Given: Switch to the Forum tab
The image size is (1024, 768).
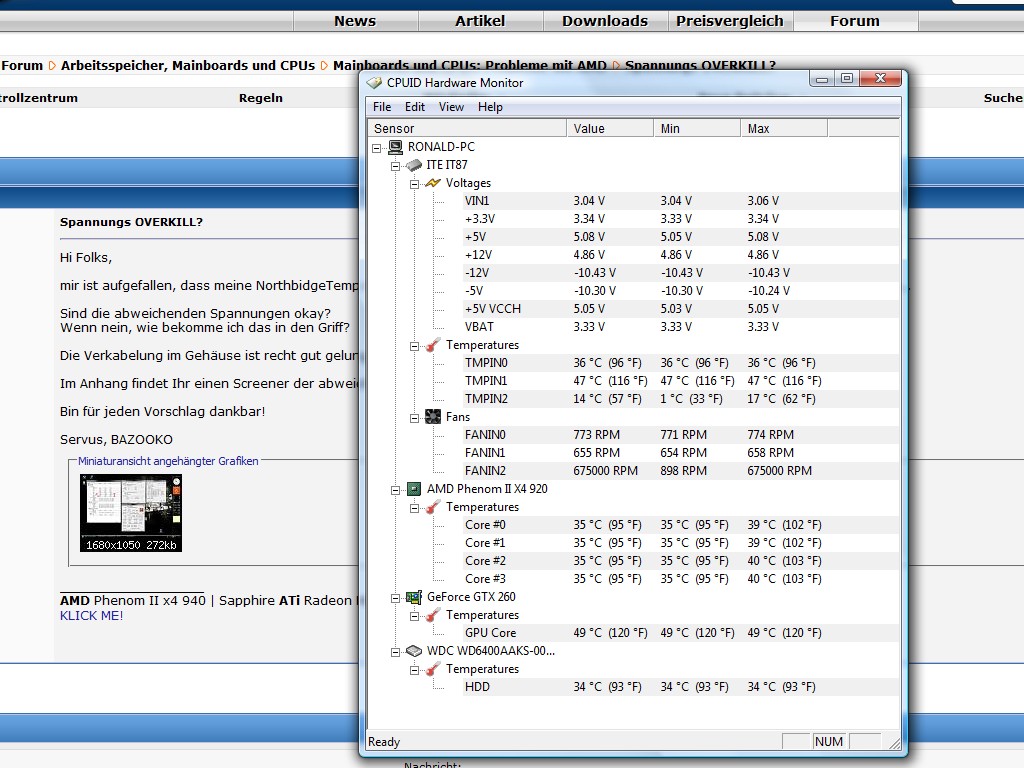Looking at the screenshot, I should (x=855, y=21).
